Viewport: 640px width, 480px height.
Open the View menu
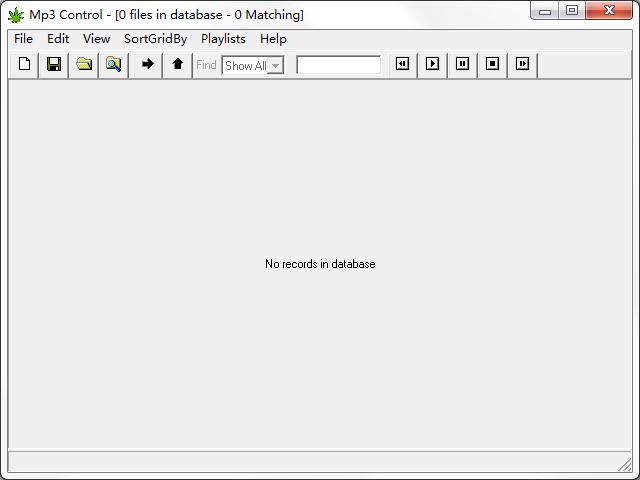[96, 39]
